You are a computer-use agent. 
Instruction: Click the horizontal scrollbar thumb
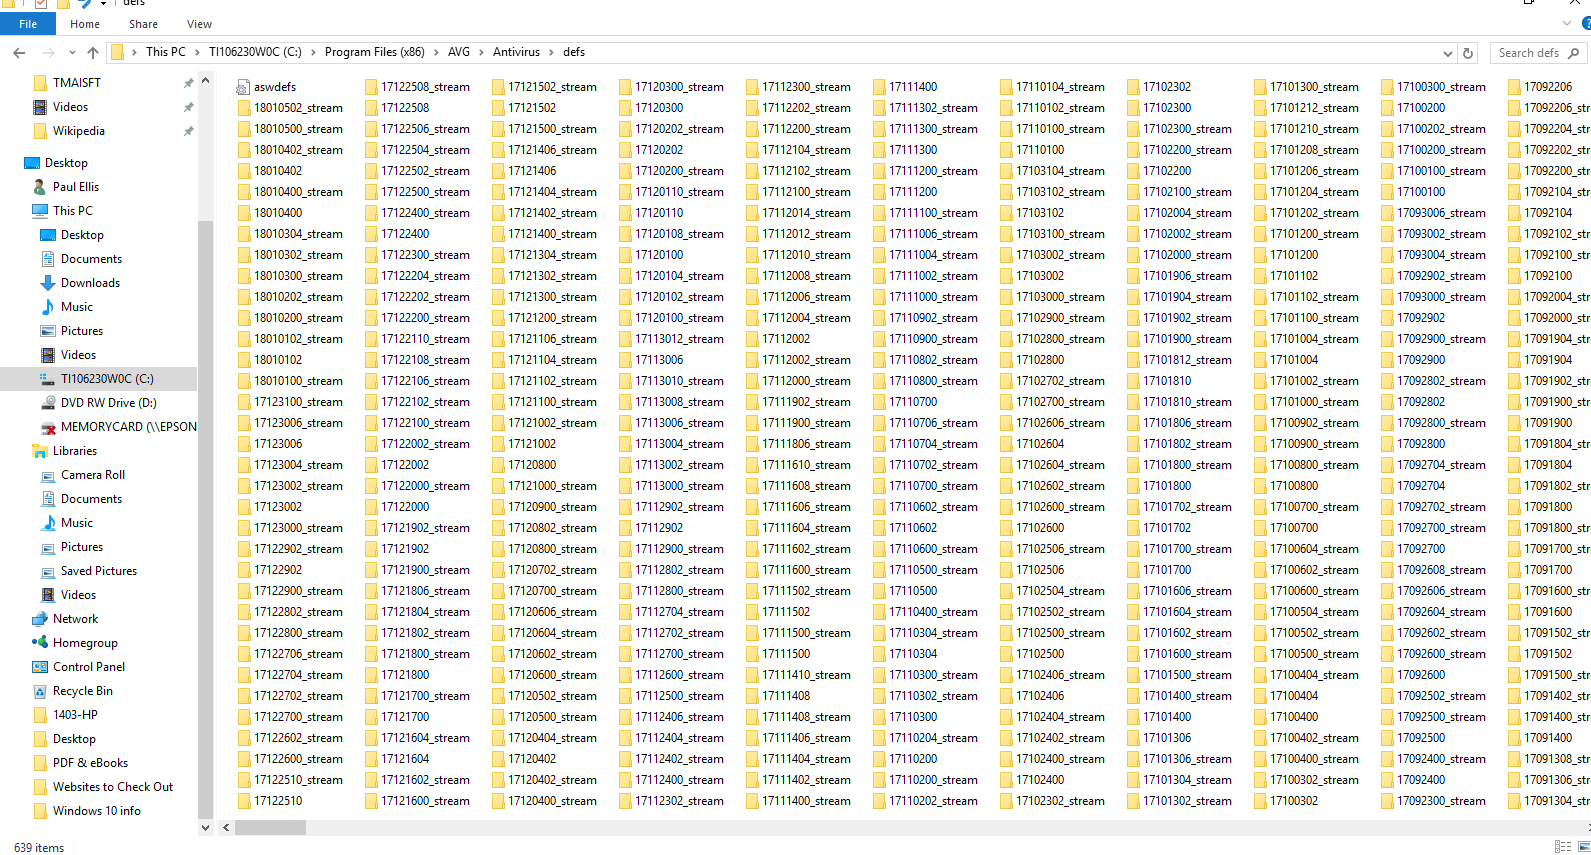point(270,828)
